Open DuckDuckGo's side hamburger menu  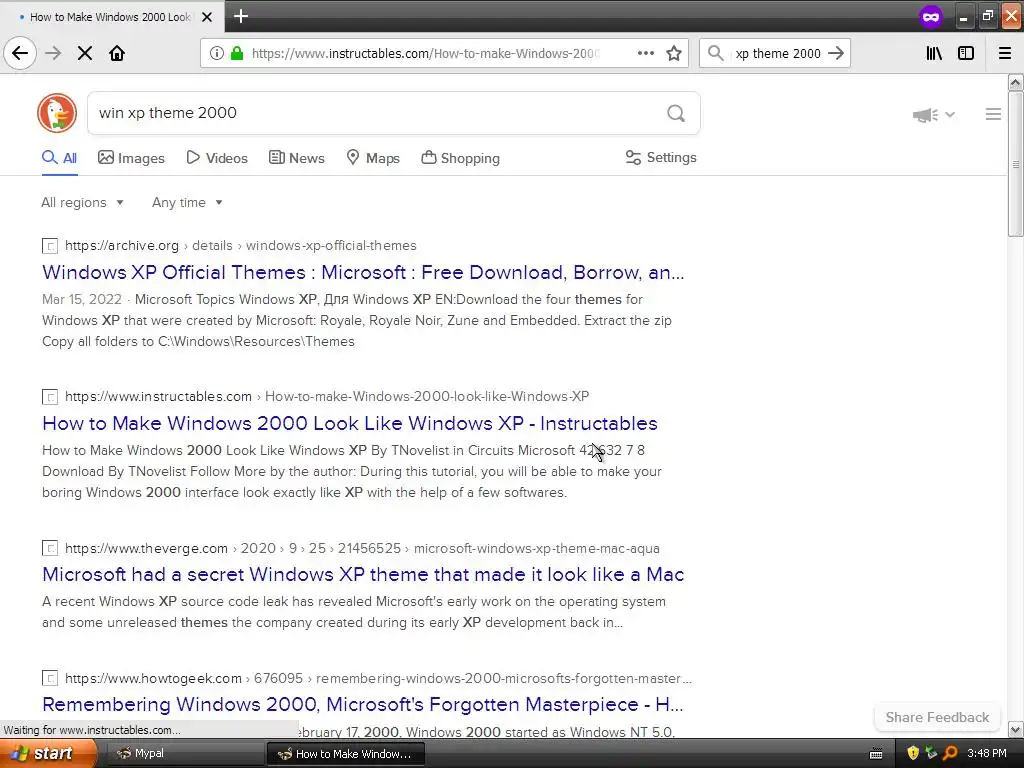tap(993, 114)
